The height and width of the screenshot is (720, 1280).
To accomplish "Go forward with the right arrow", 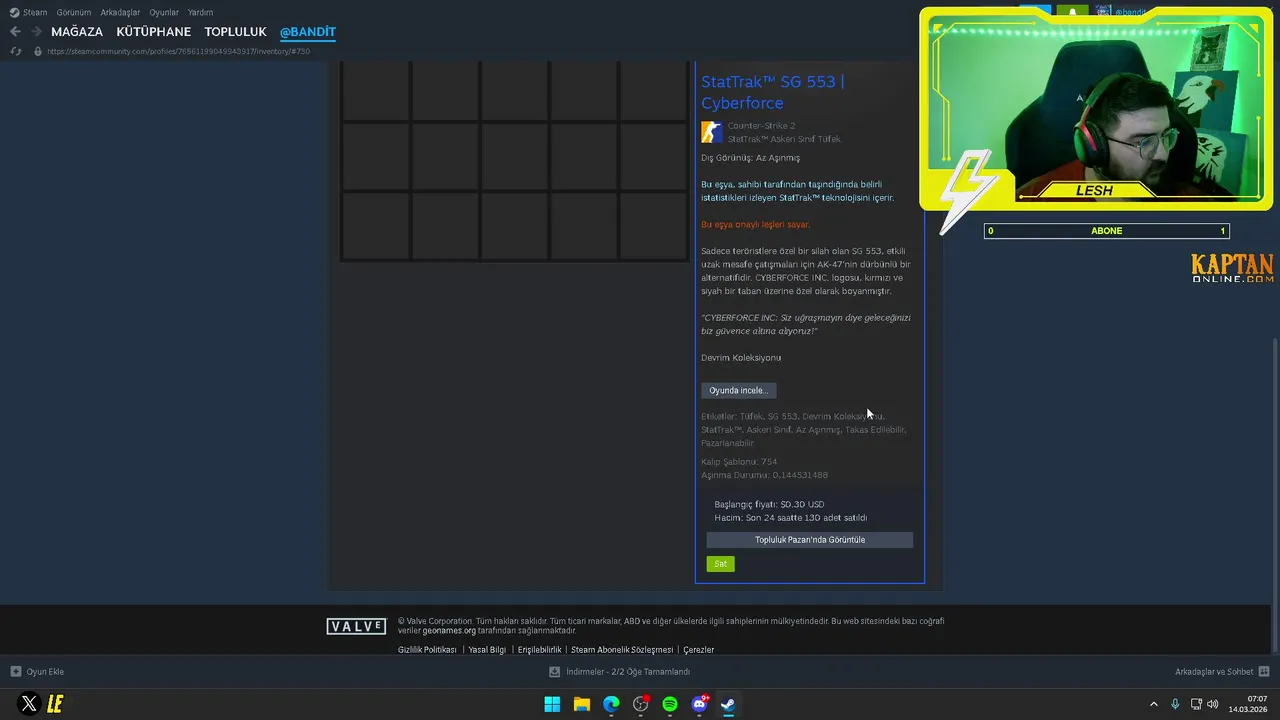I will pyautogui.click(x=37, y=32).
